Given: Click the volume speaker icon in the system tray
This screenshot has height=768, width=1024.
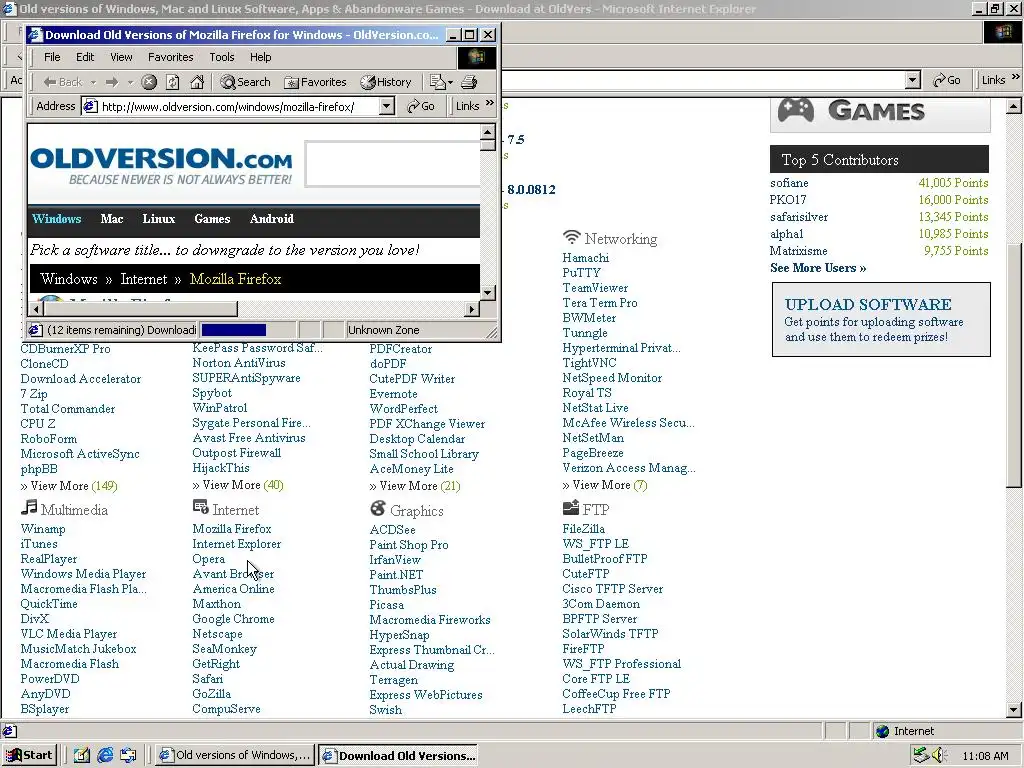Looking at the screenshot, I should pos(939,756).
